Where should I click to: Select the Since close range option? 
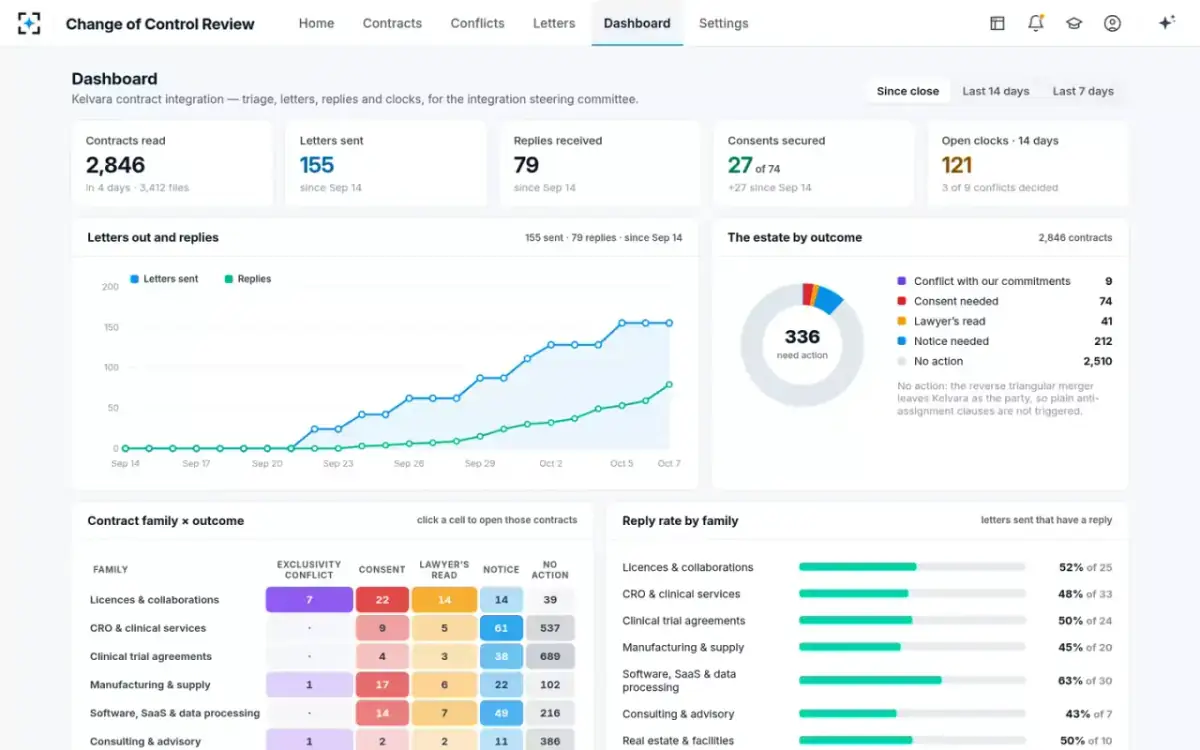pyautogui.click(x=908, y=91)
